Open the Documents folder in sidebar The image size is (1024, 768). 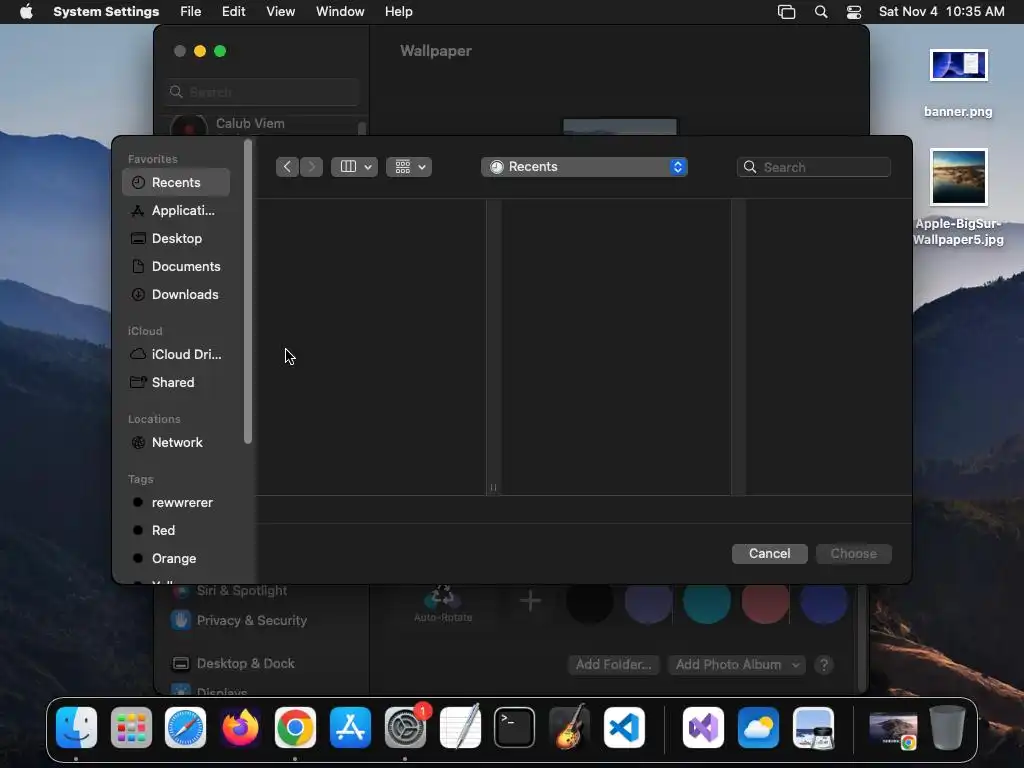tap(176, 266)
